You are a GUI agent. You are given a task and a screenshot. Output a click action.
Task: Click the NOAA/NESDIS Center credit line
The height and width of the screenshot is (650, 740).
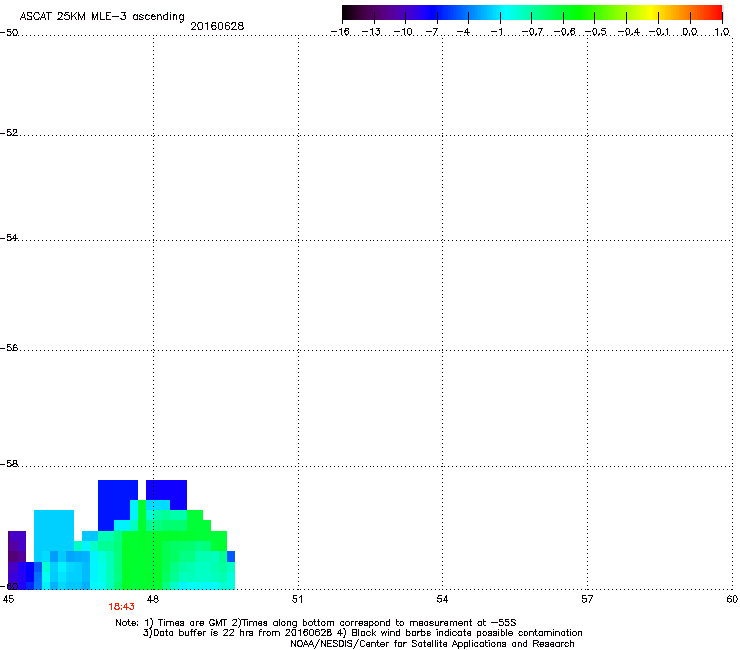[432, 644]
